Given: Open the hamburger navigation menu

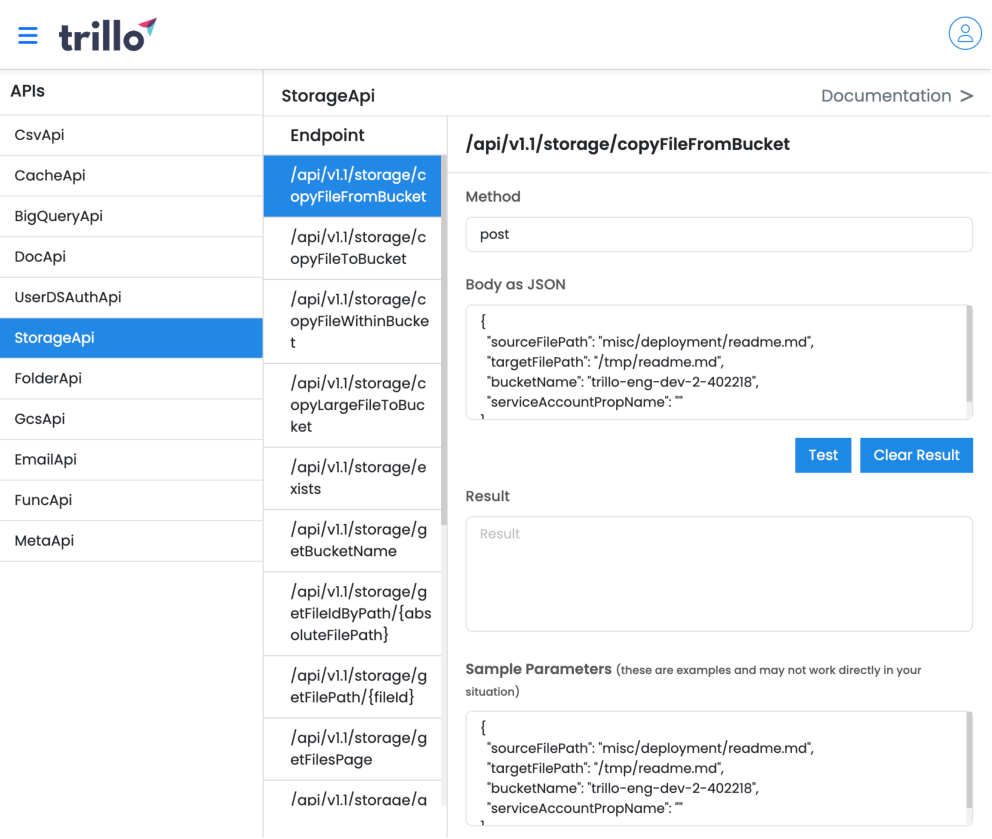Looking at the screenshot, I should [x=28, y=35].
